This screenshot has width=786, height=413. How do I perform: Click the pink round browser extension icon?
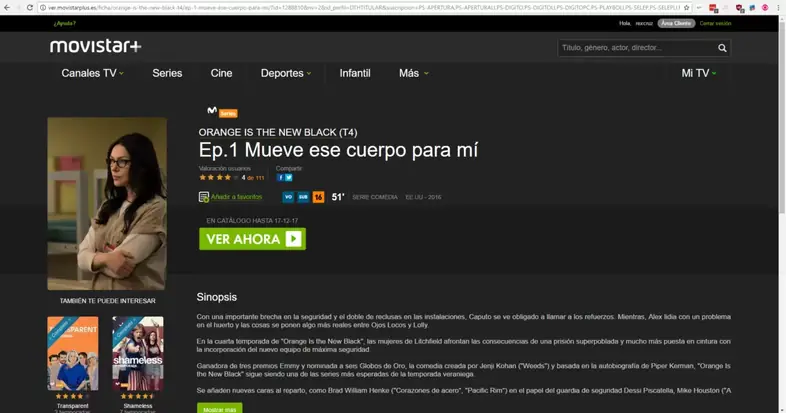pos(765,8)
